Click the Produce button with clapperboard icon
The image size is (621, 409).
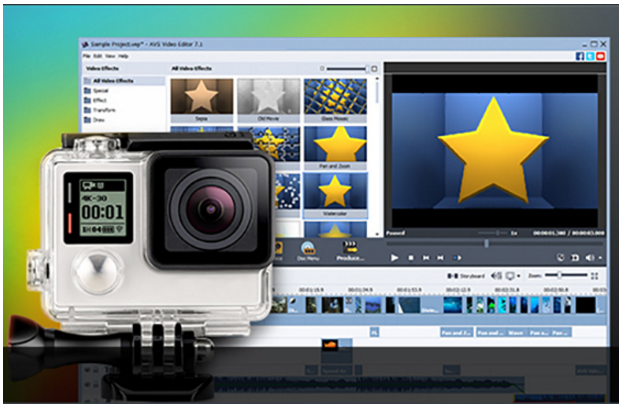click(350, 251)
